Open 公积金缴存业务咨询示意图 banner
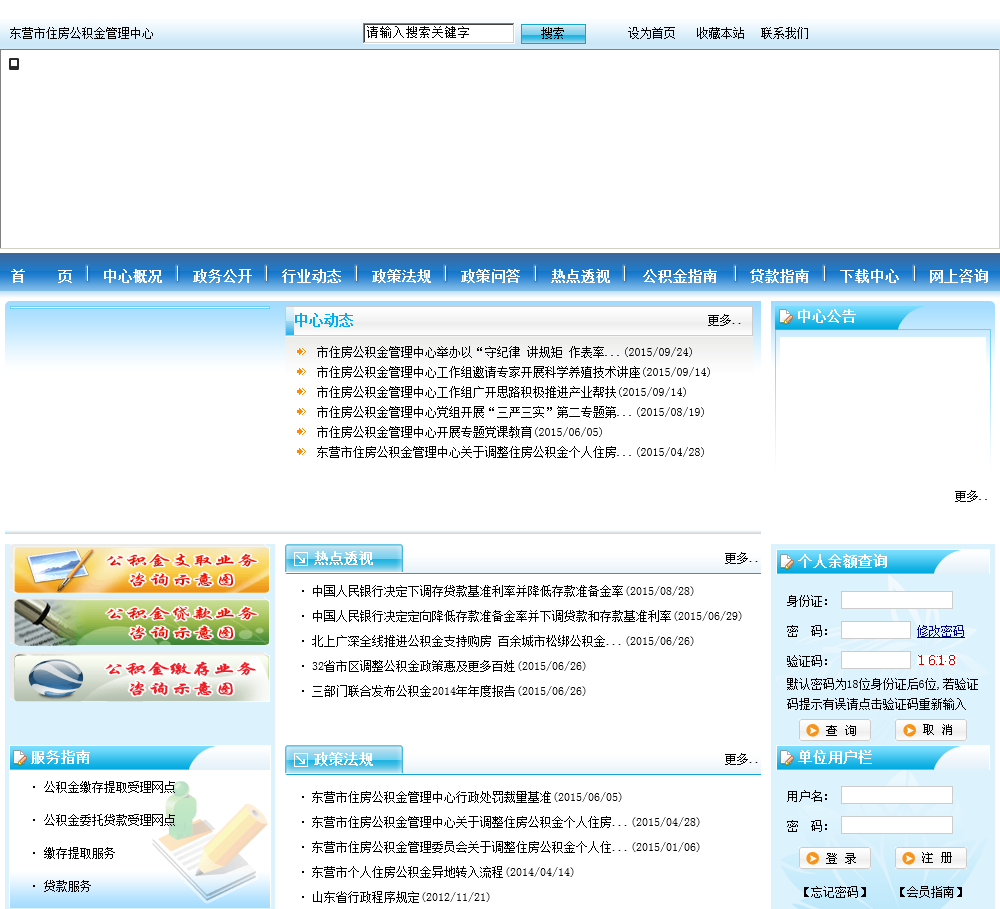Viewport: 1000px width, 909px height. [142, 677]
